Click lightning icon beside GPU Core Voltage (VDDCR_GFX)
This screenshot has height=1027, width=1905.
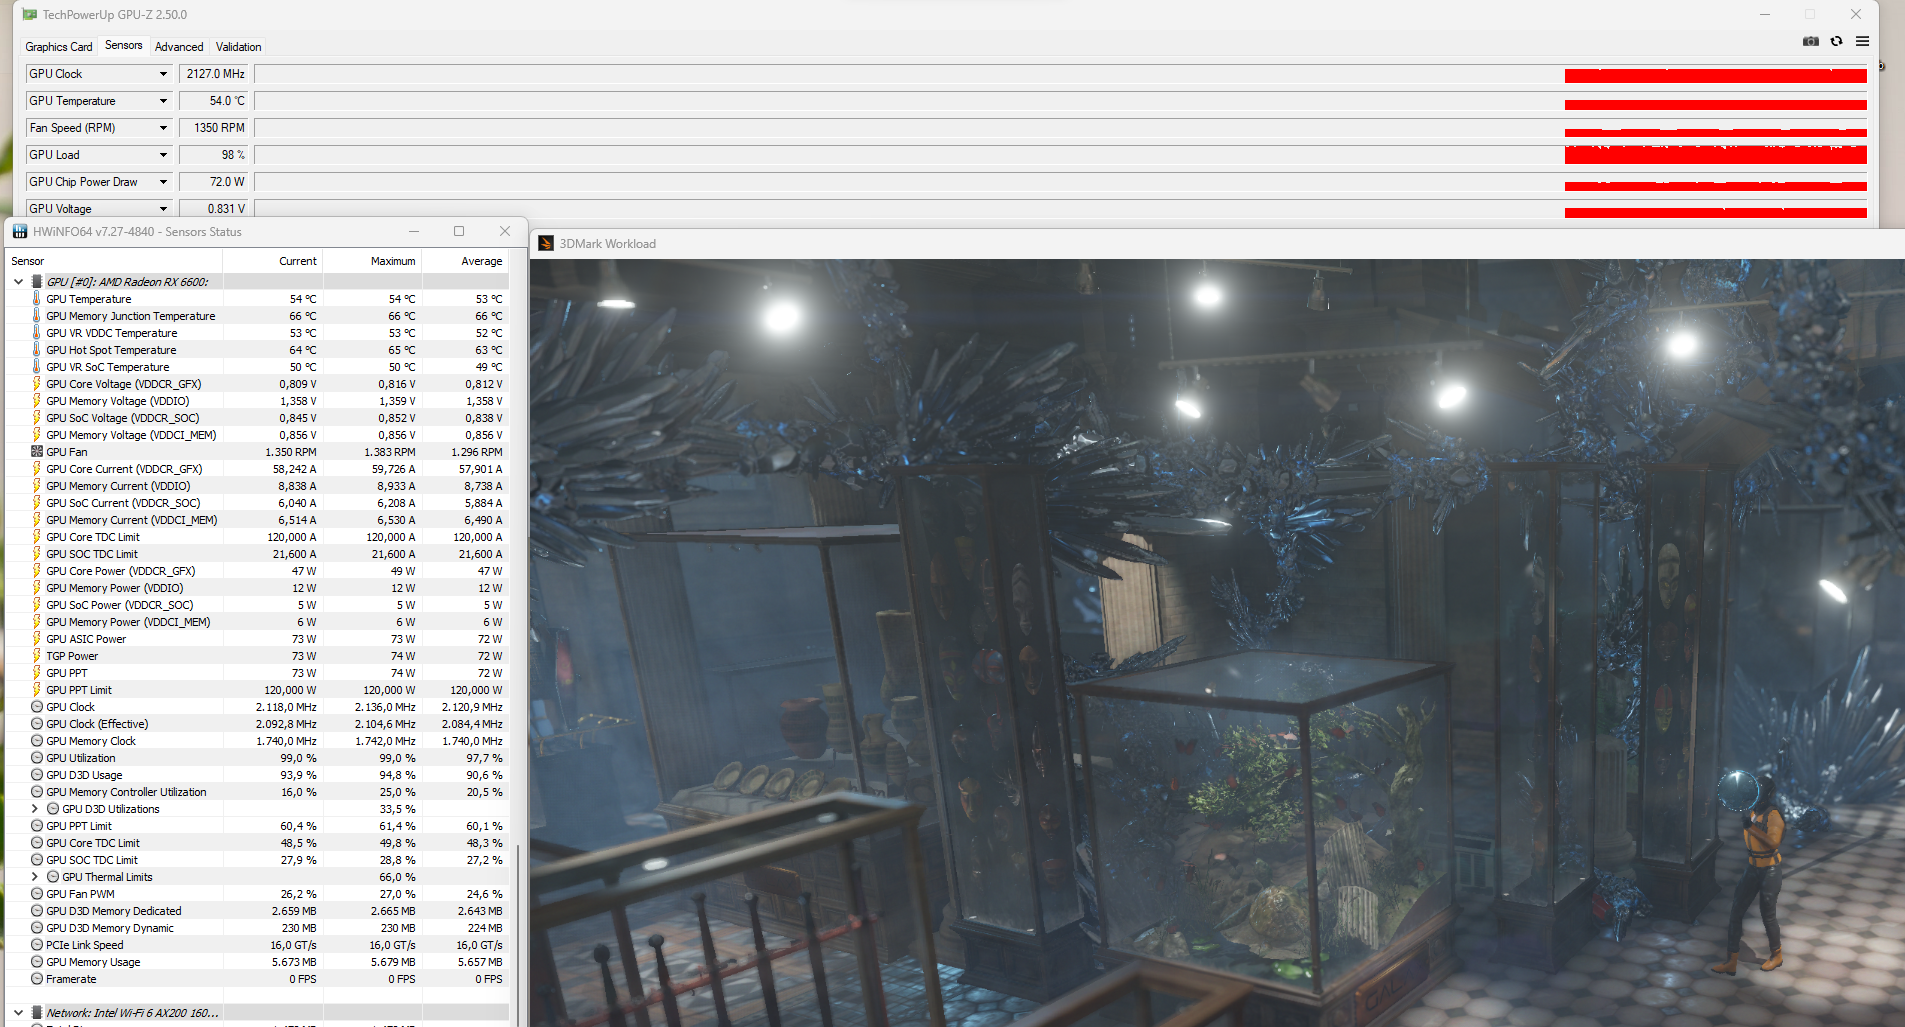[x=37, y=384]
